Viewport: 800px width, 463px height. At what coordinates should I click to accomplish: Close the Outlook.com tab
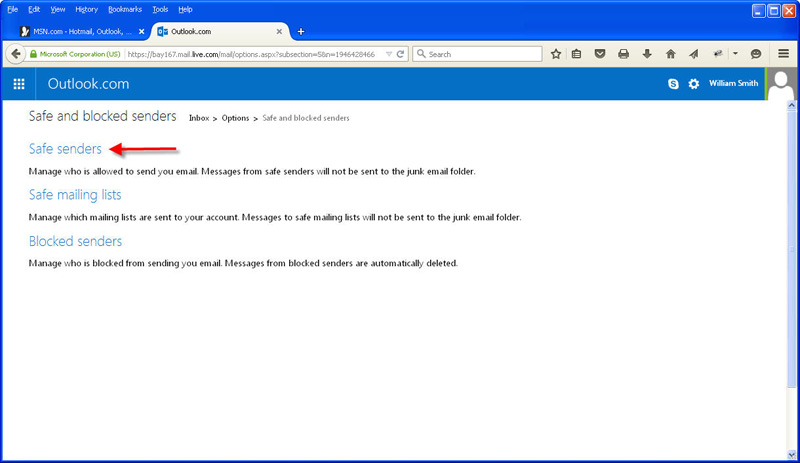279,32
